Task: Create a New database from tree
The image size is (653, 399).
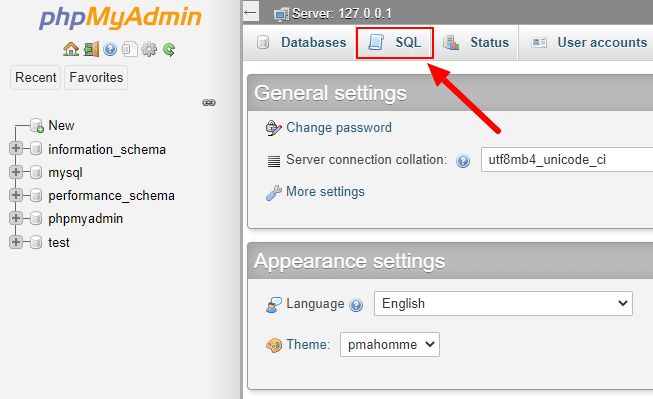Action: [x=61, y=125]
